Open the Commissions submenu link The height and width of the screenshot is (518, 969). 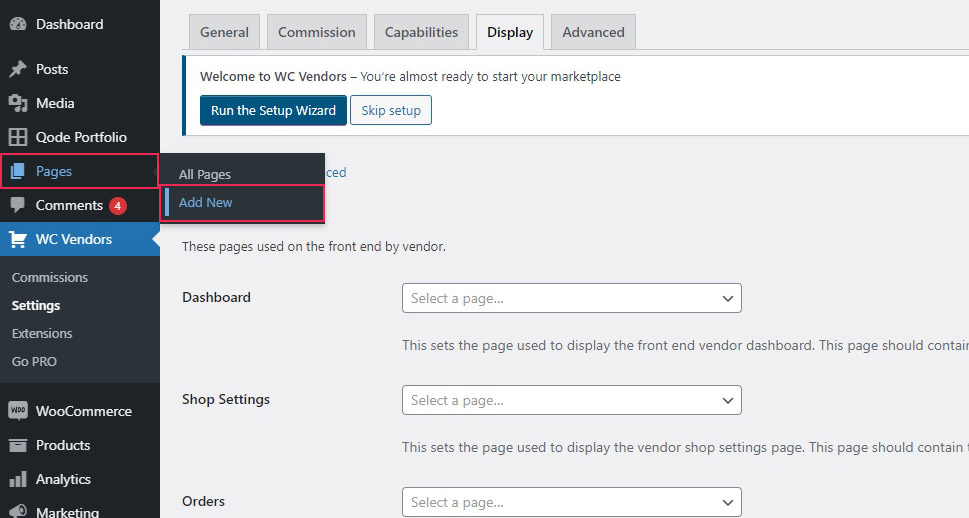pos(49,278)
